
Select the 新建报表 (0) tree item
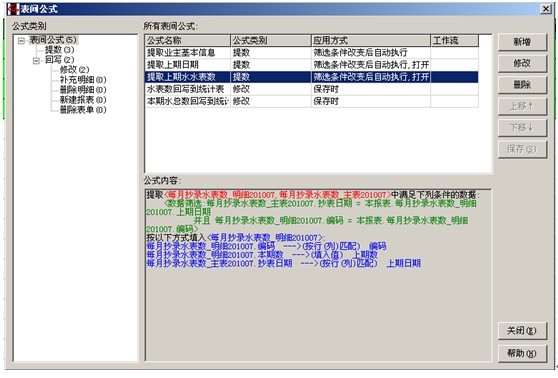click(83, 100)
